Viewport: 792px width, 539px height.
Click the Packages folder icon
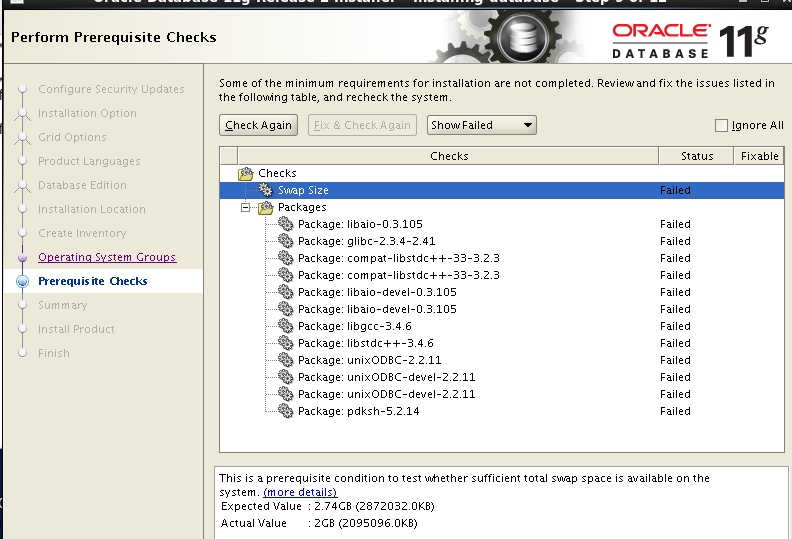266,207
